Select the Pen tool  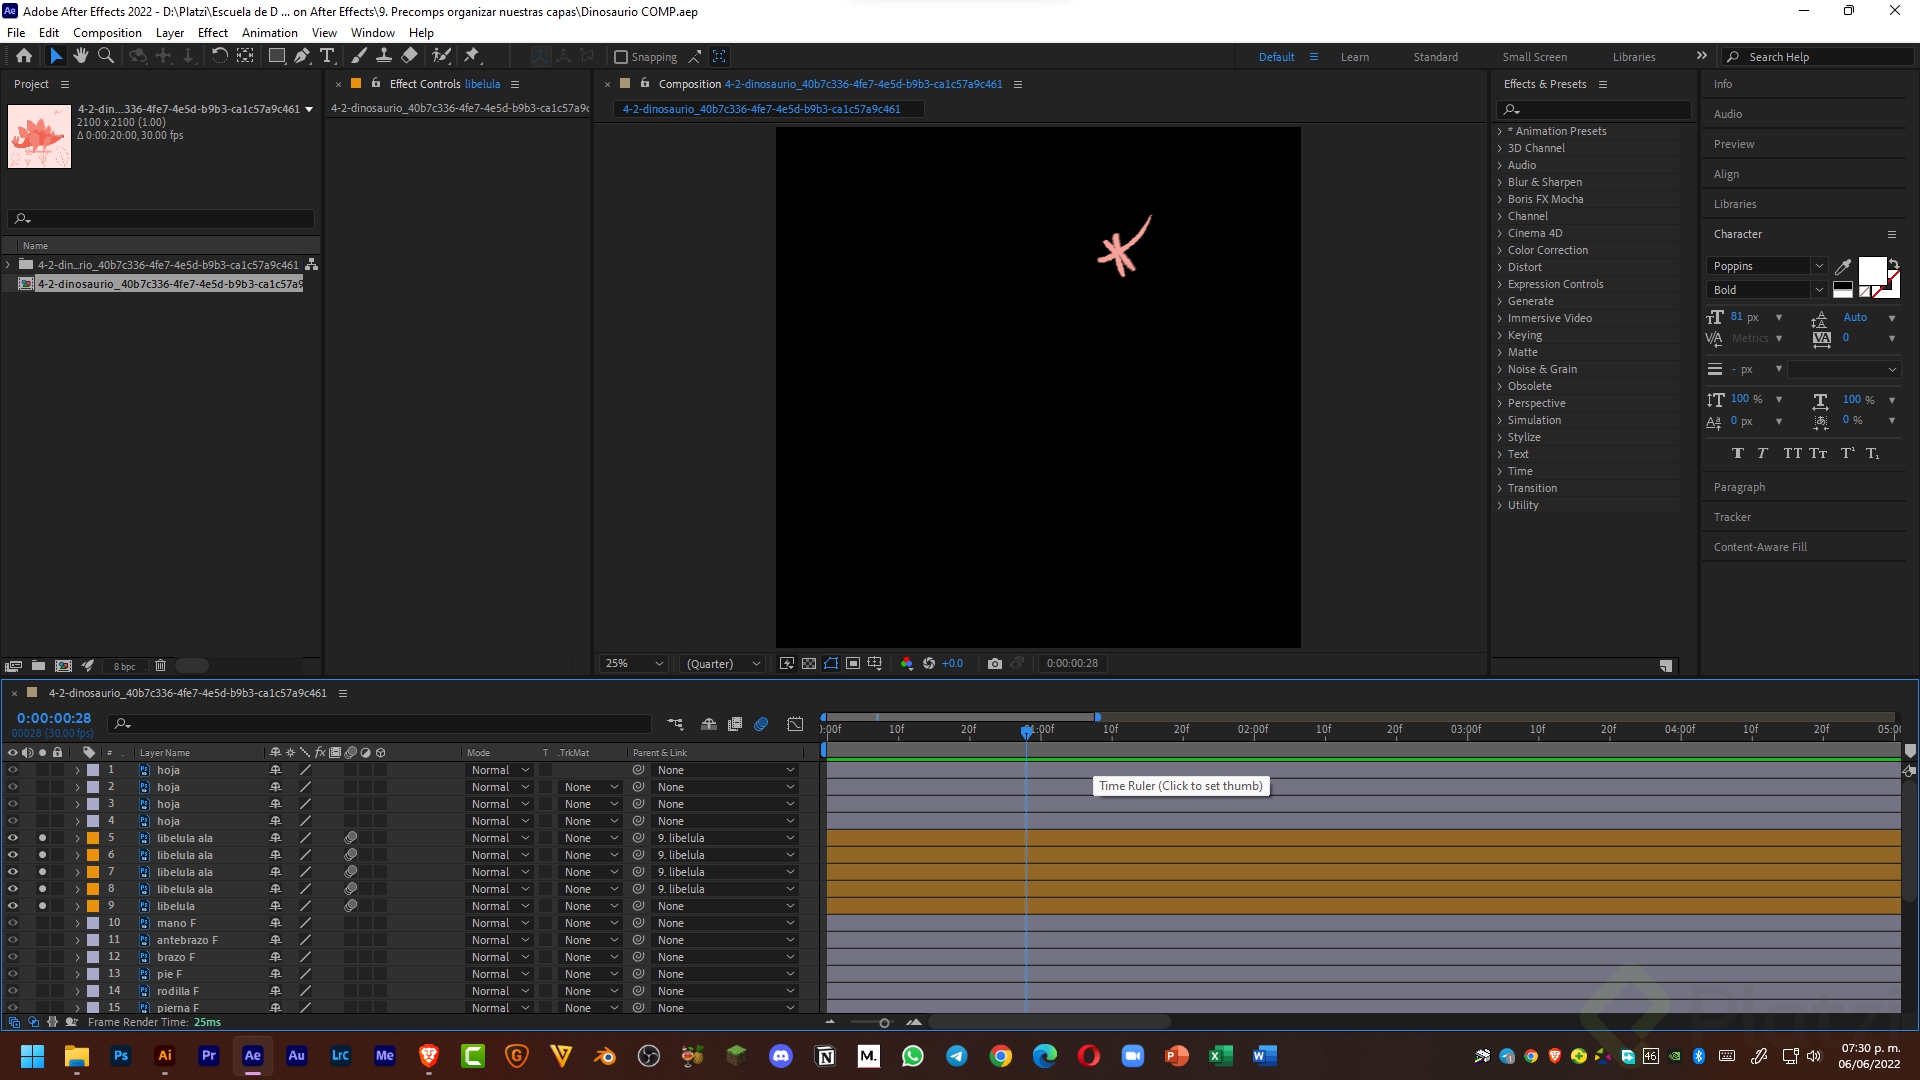click(301, 56)
